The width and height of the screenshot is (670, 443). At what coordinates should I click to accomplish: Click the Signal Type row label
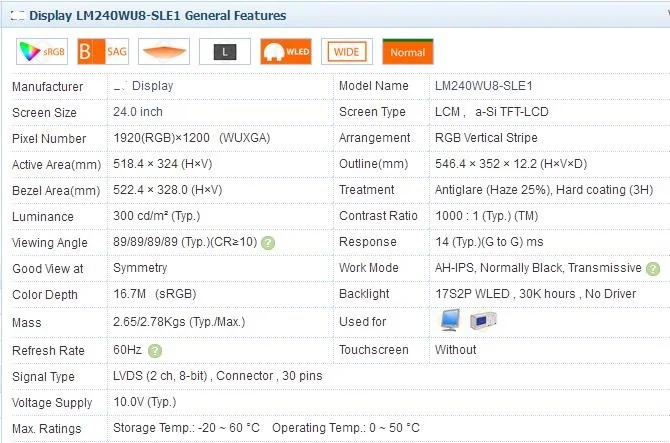(x=43, y=377)
